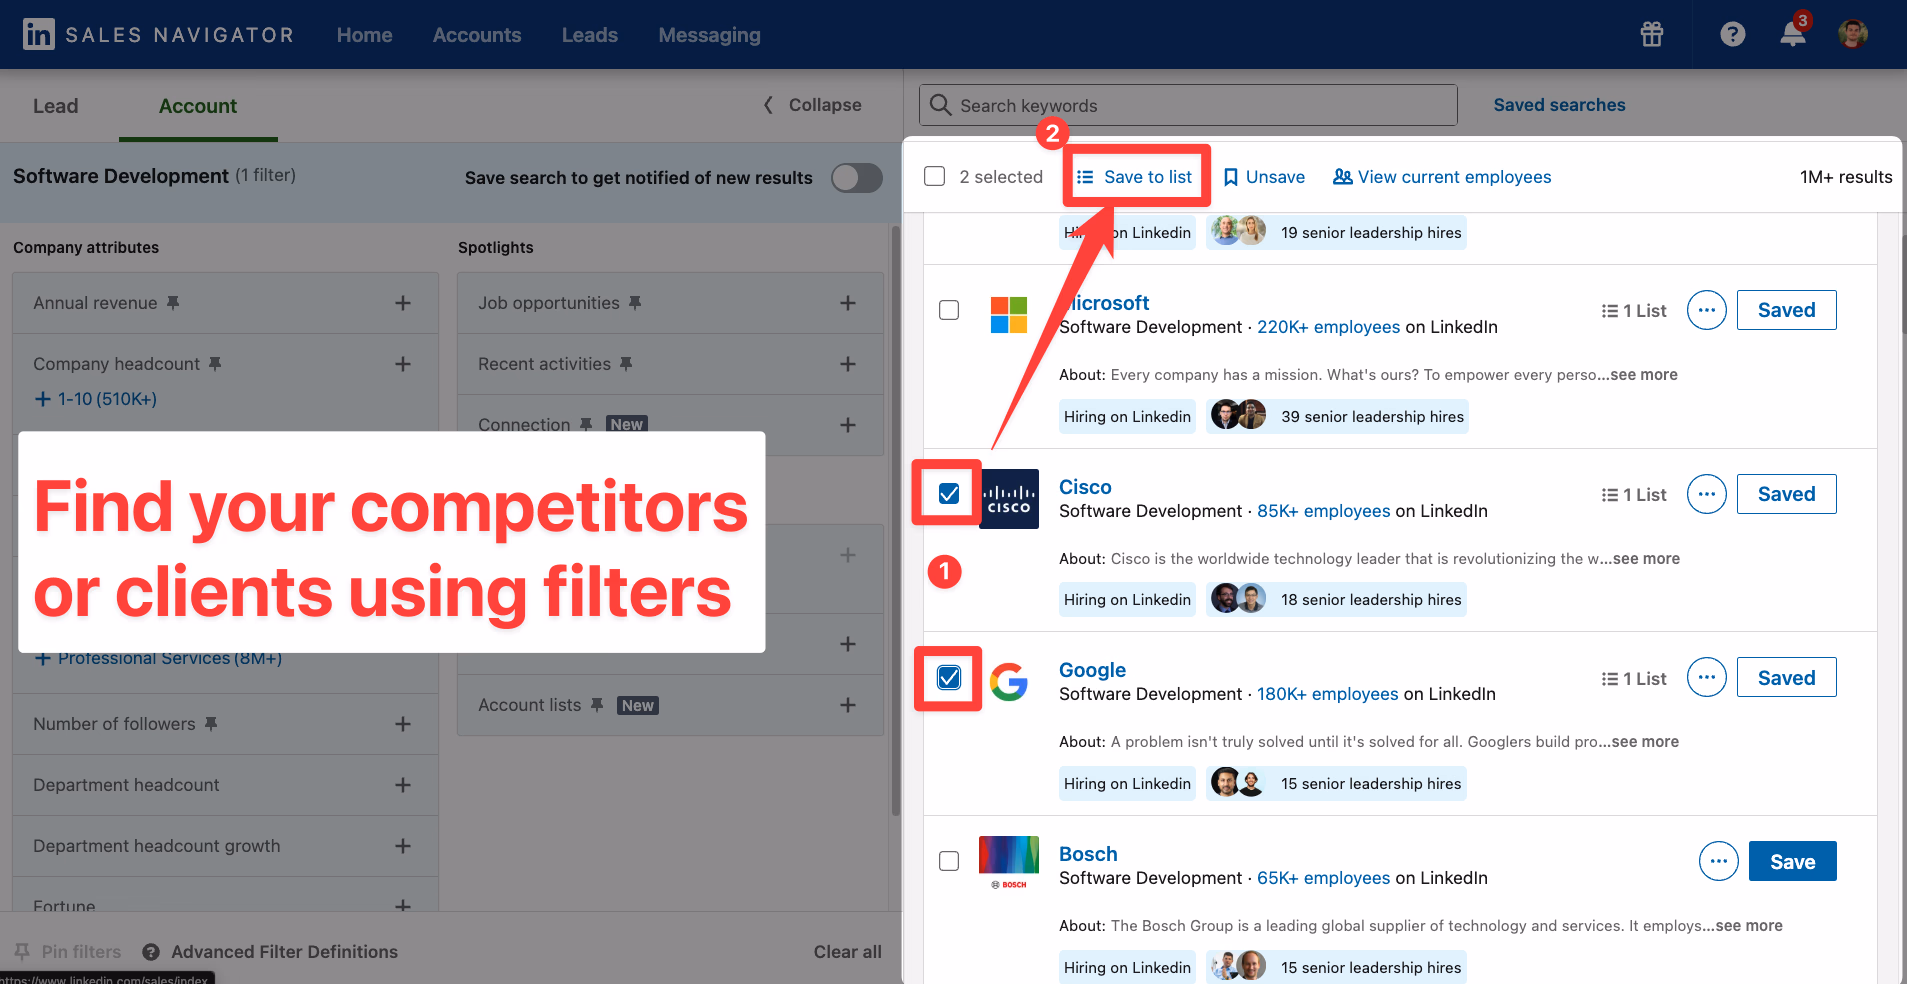Open 220K+ employees link for Microsoft

pyautogui.click(x=1328, y=327)
